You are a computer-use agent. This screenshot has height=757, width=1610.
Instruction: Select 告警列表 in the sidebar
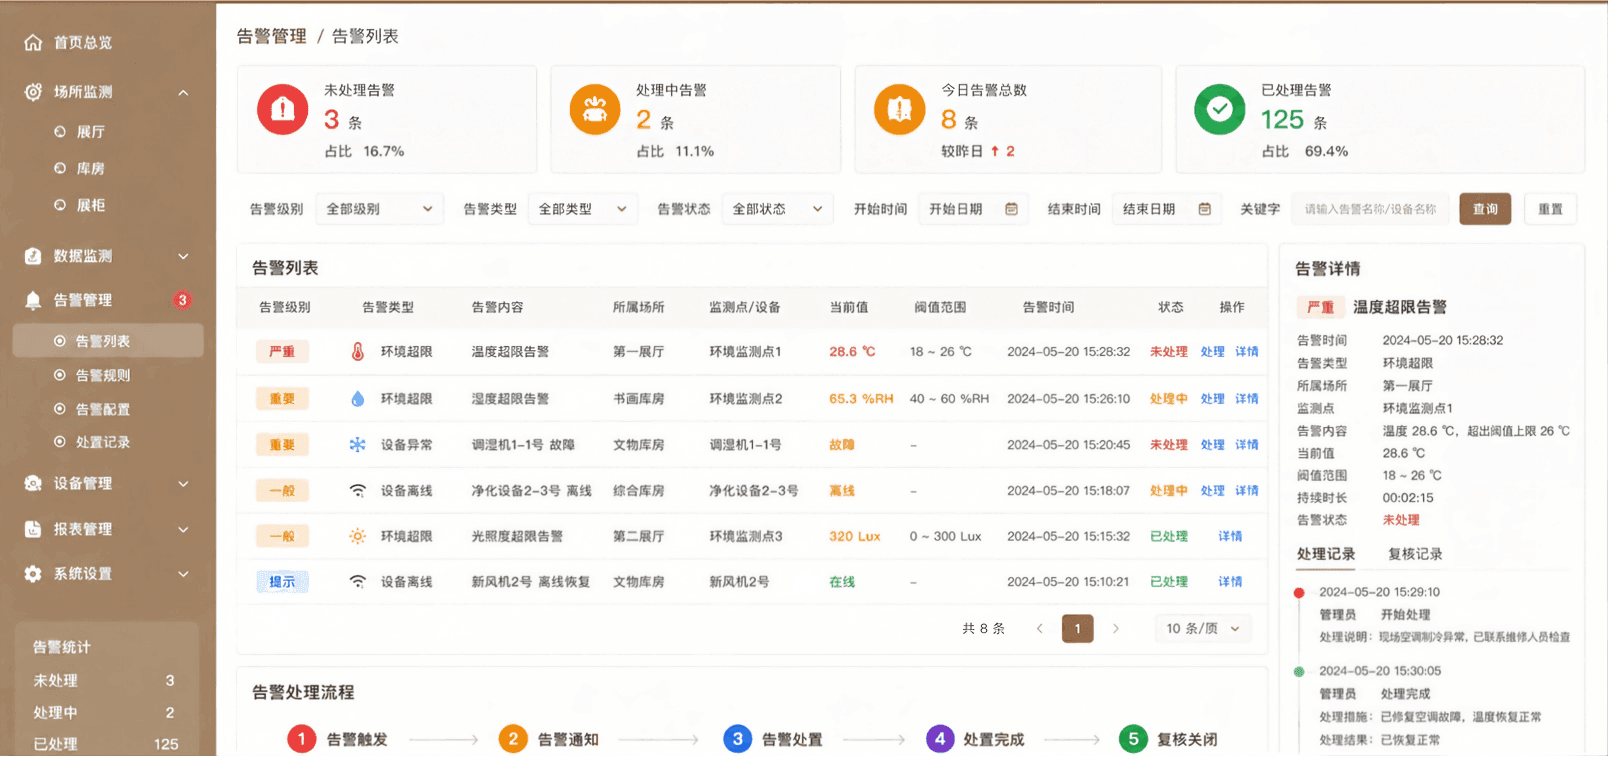(x=108, y=341)
